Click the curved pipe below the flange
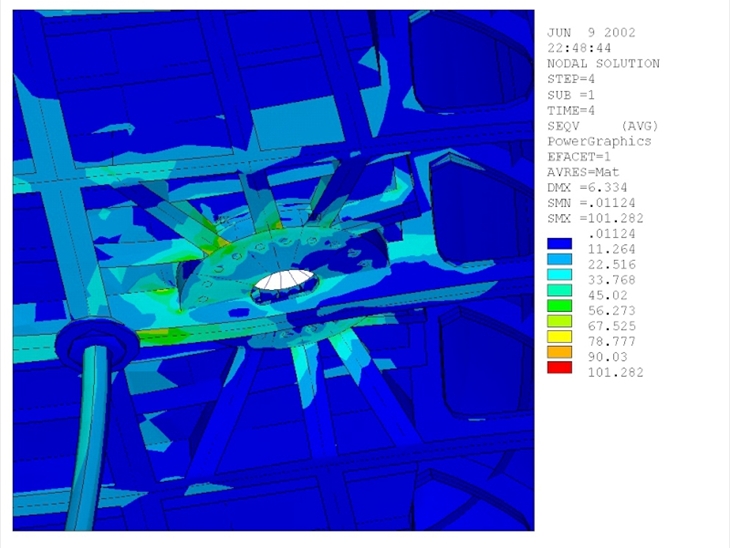Image resolution: width=730 pixels, height=548 pixels. (x=88, y=440)
